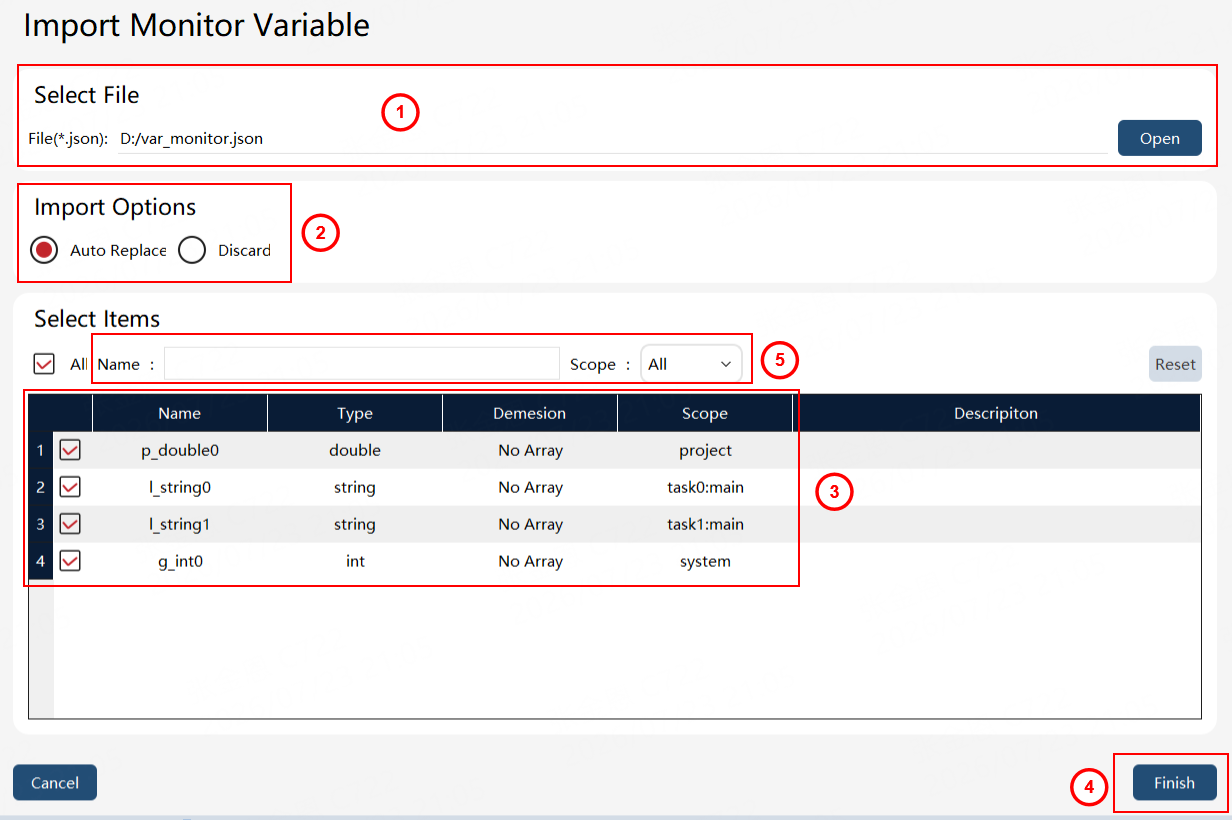
Task: Click the Demesion column header
Action: click(530, 413)
